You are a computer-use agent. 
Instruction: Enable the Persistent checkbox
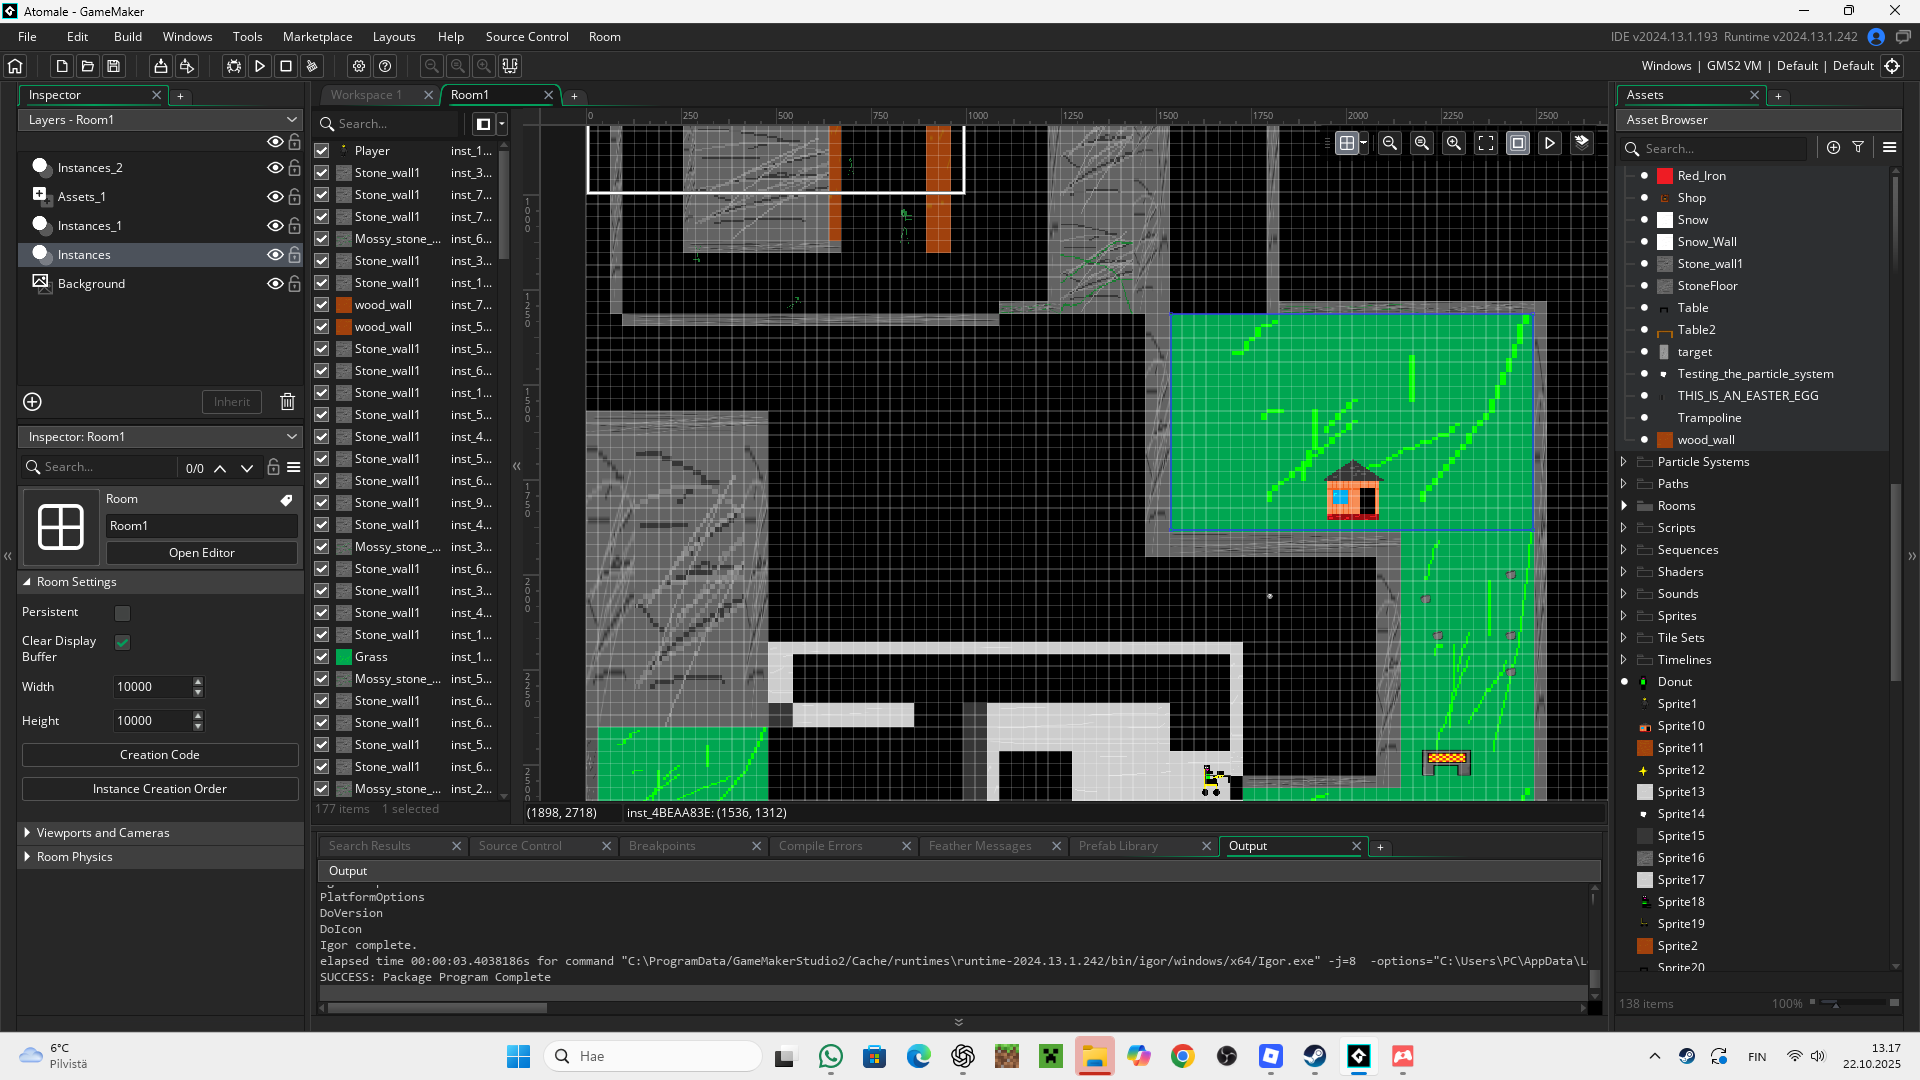coord(122,613)
